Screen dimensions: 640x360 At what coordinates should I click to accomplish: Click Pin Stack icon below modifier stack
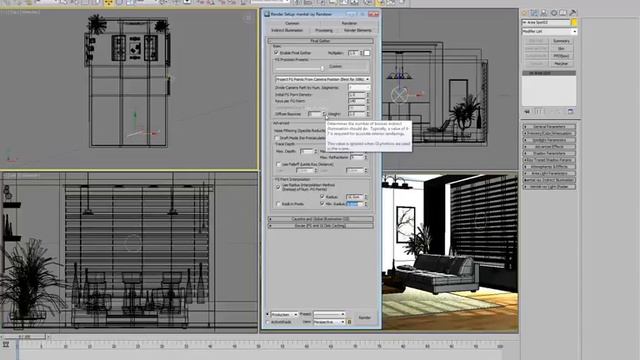[x=527, y=111]
